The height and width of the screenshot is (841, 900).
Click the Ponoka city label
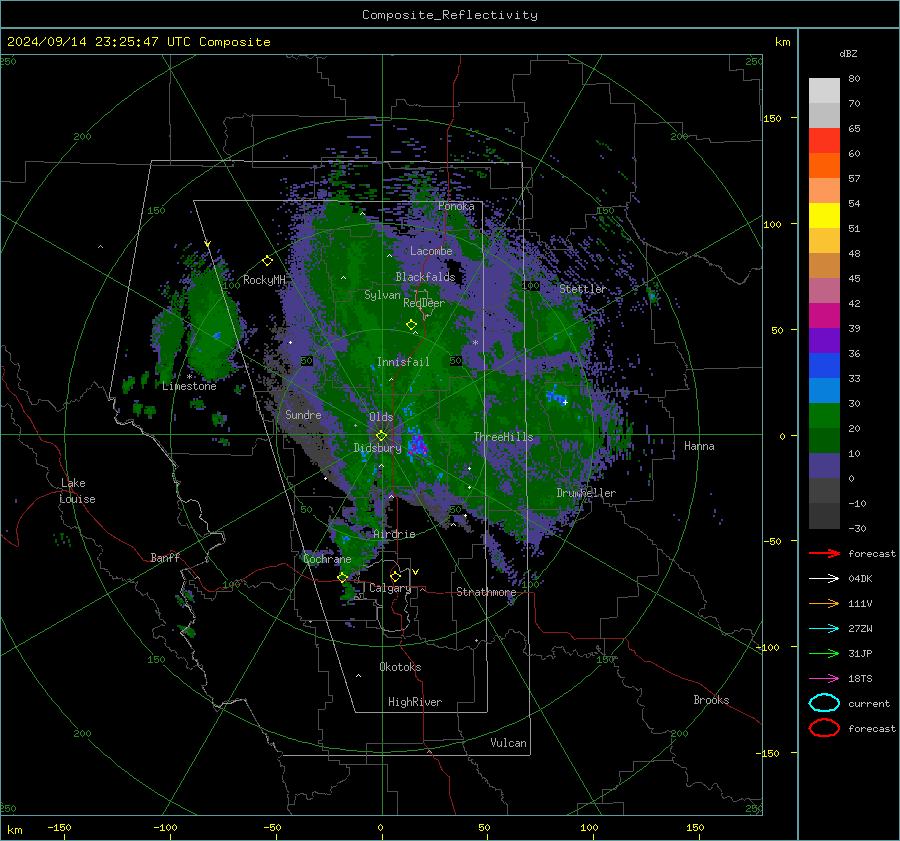click(456, 206)
